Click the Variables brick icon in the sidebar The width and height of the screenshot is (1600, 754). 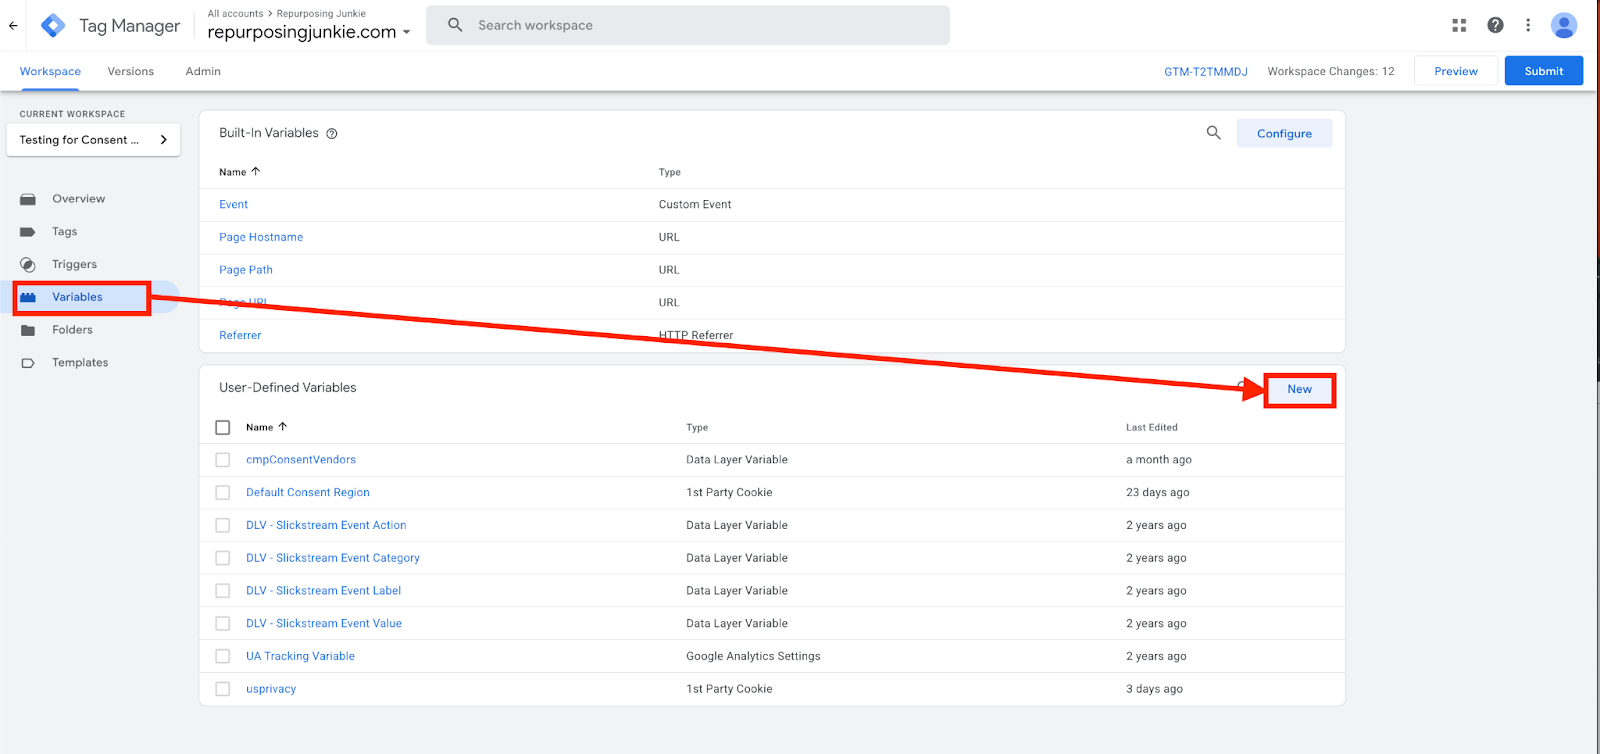[28, 297]
